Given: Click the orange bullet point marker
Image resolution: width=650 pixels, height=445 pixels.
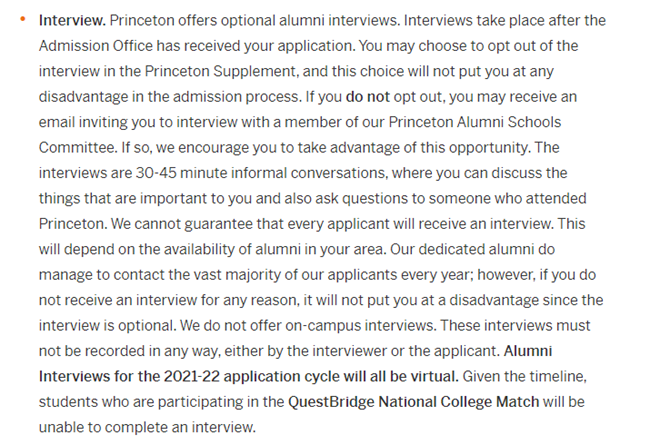Looking at the screenshot, I should (22, 19).
